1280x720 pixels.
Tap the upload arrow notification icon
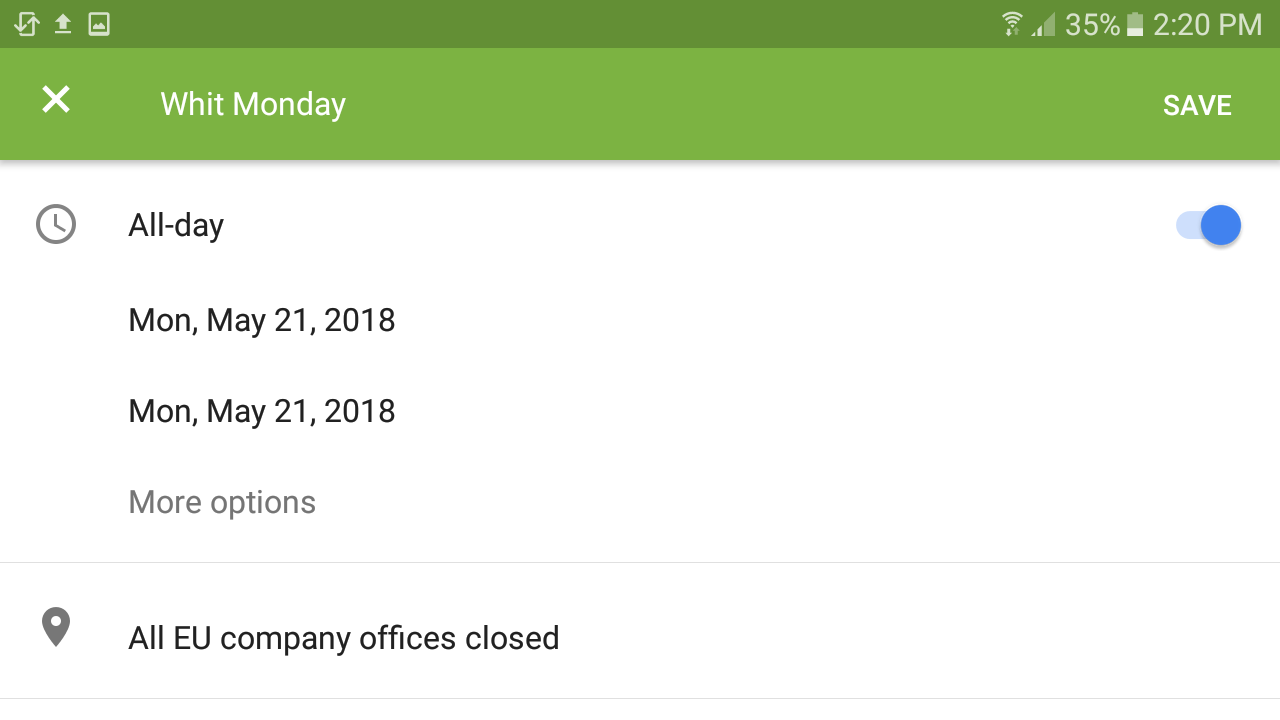point(63,24)
